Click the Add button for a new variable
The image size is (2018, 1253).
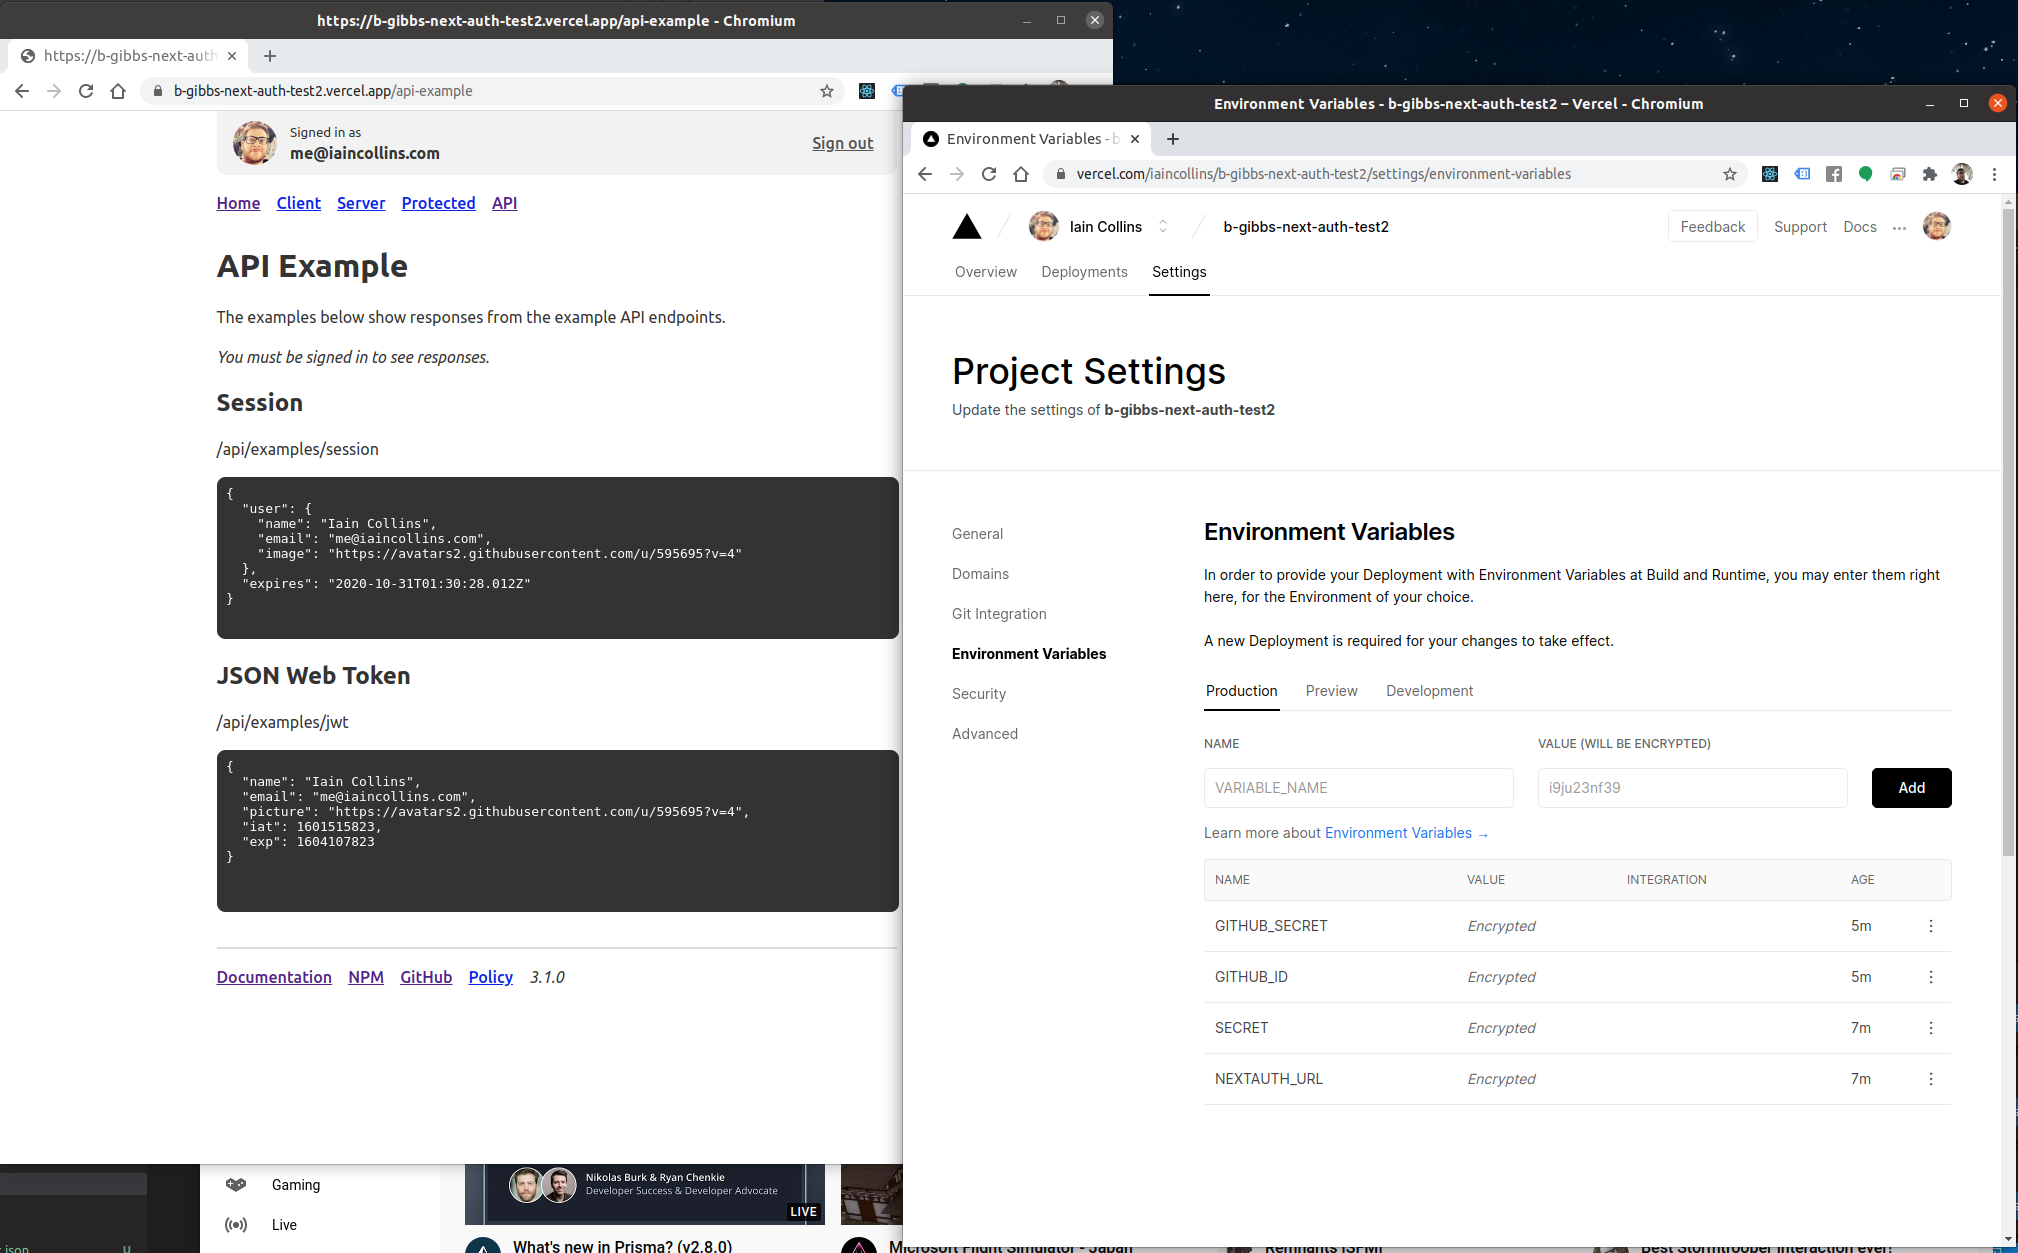[1911, 788]
